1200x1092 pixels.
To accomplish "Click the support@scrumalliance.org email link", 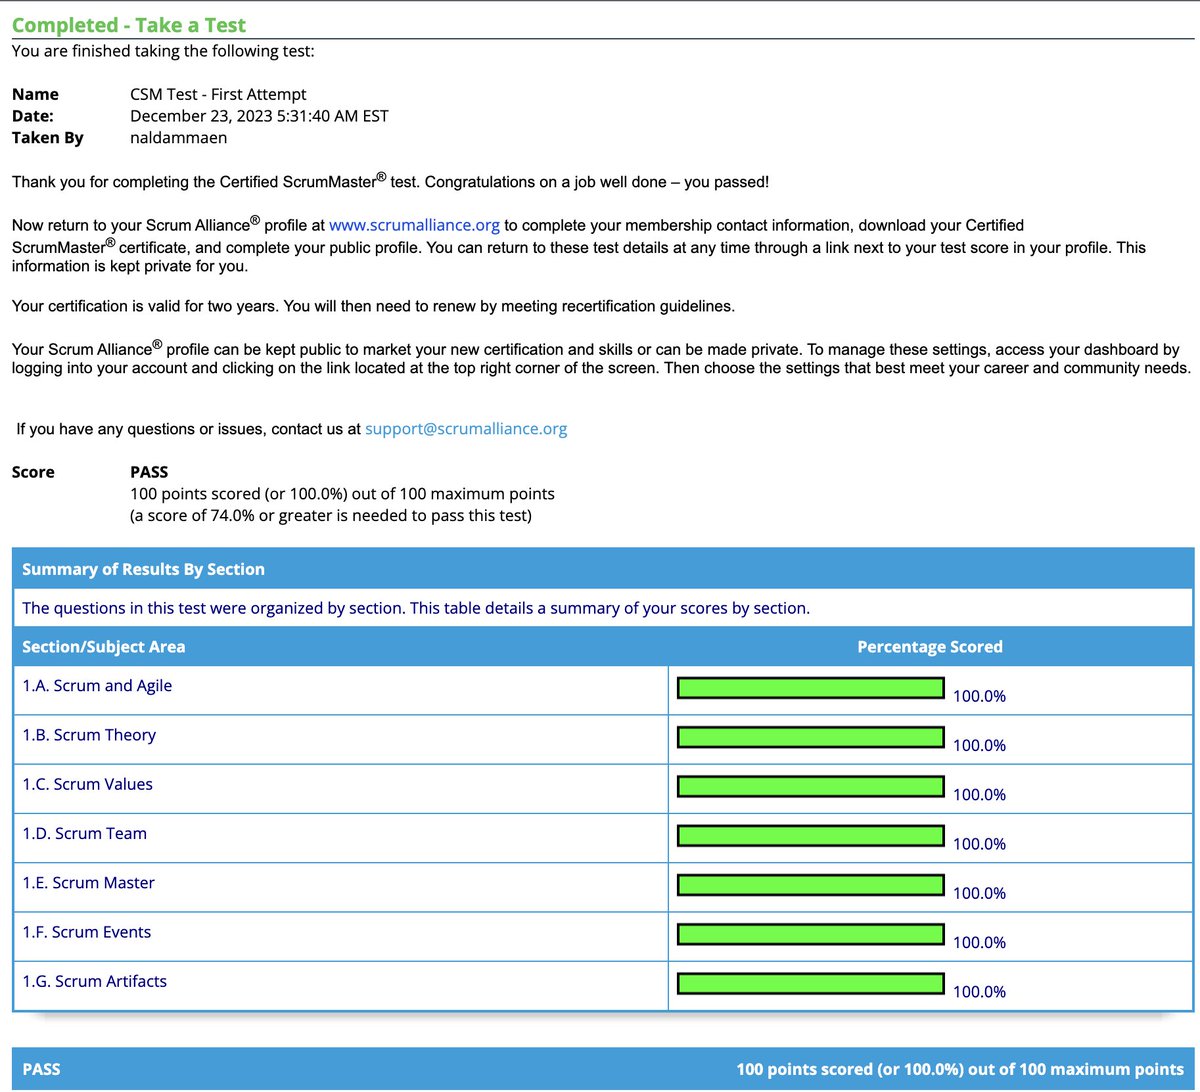I will coord(466,429).
